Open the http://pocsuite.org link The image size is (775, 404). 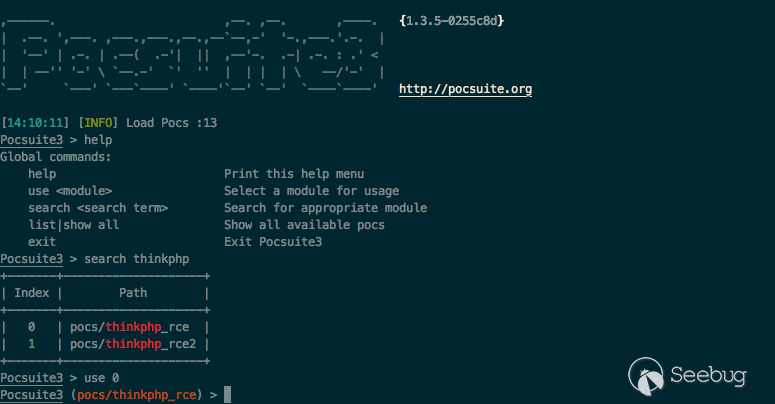[465, 89]
